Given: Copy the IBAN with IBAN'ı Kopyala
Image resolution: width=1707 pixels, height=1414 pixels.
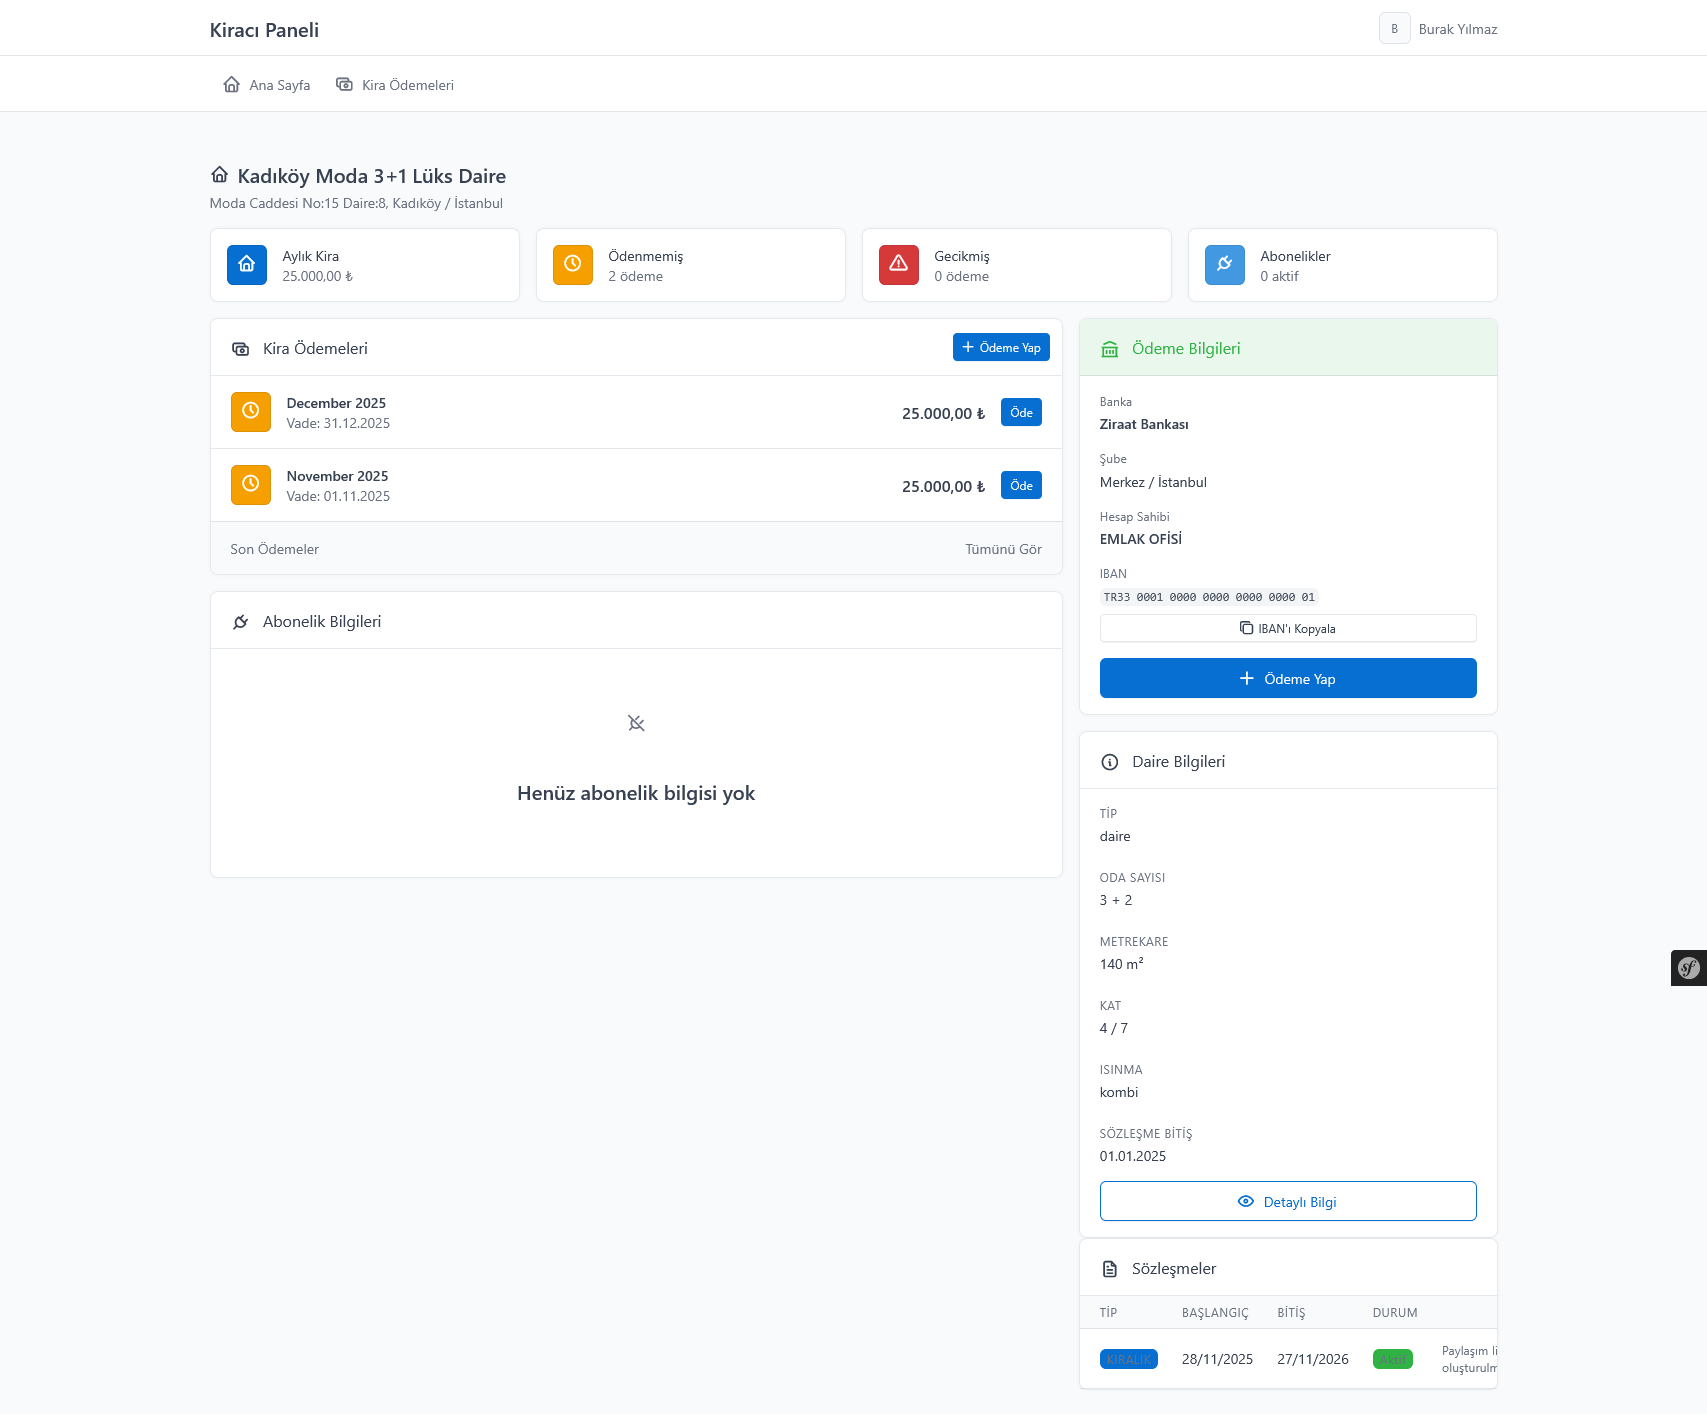Looking at the screenshot, I should (x=1287, y=628).
